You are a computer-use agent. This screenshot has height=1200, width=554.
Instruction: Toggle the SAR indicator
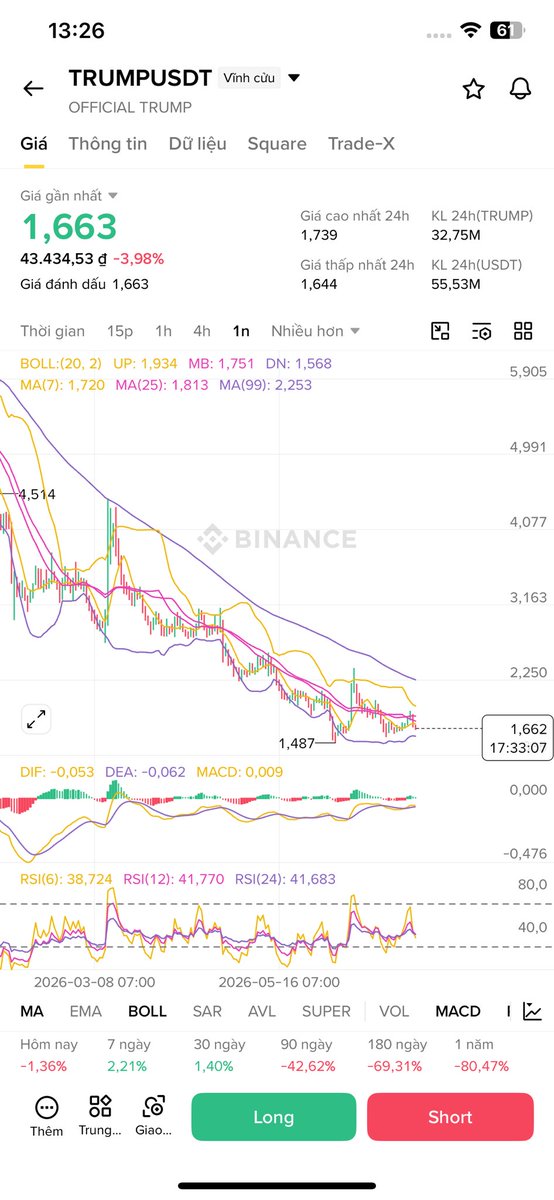point(207,1011)
